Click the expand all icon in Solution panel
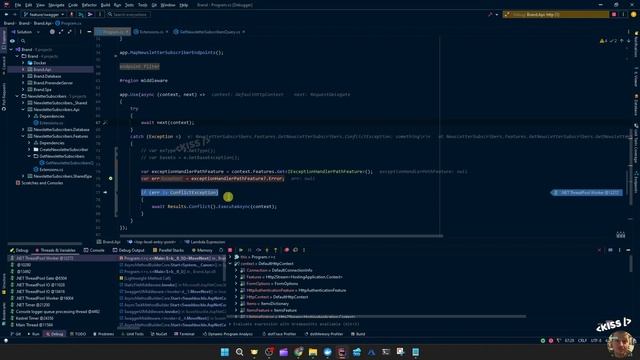 (61, 31)
